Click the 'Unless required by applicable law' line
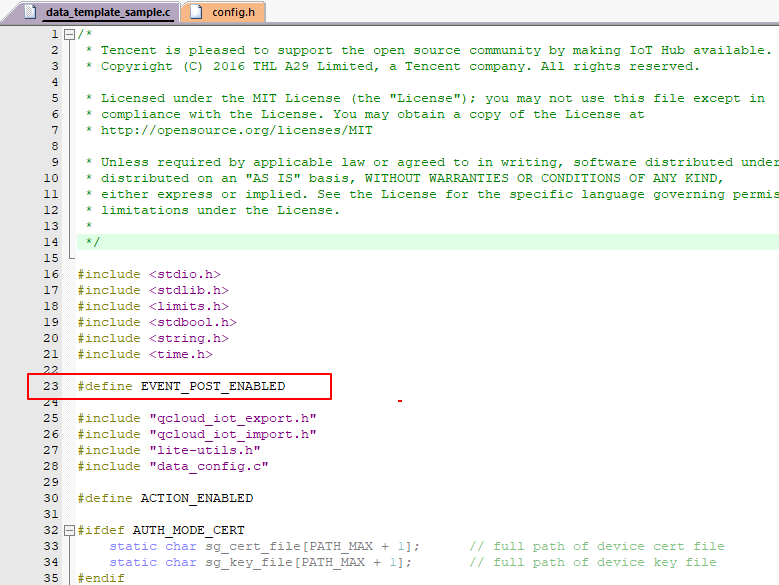Viewport: 779px width, 585px height. [432, 162]
